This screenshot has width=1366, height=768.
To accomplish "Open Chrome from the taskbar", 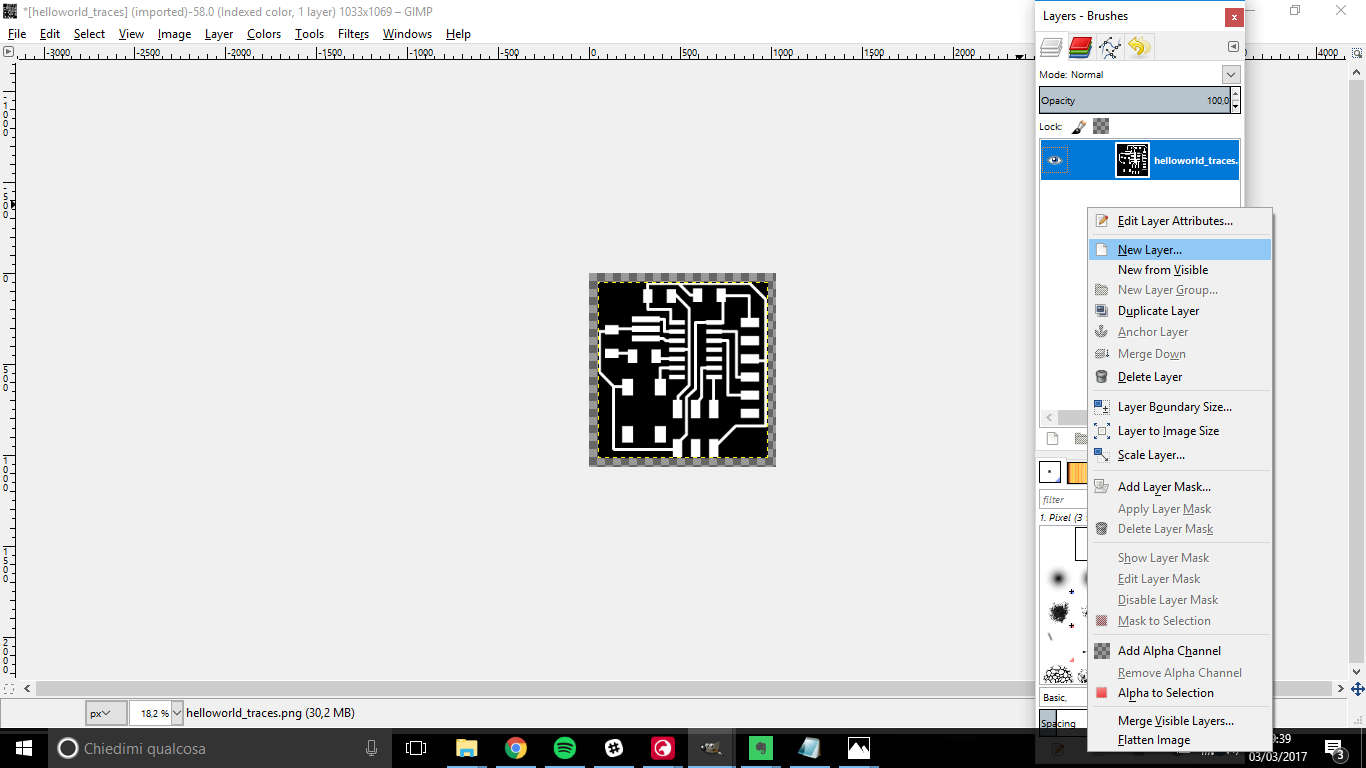I will [x=515, y=748].
